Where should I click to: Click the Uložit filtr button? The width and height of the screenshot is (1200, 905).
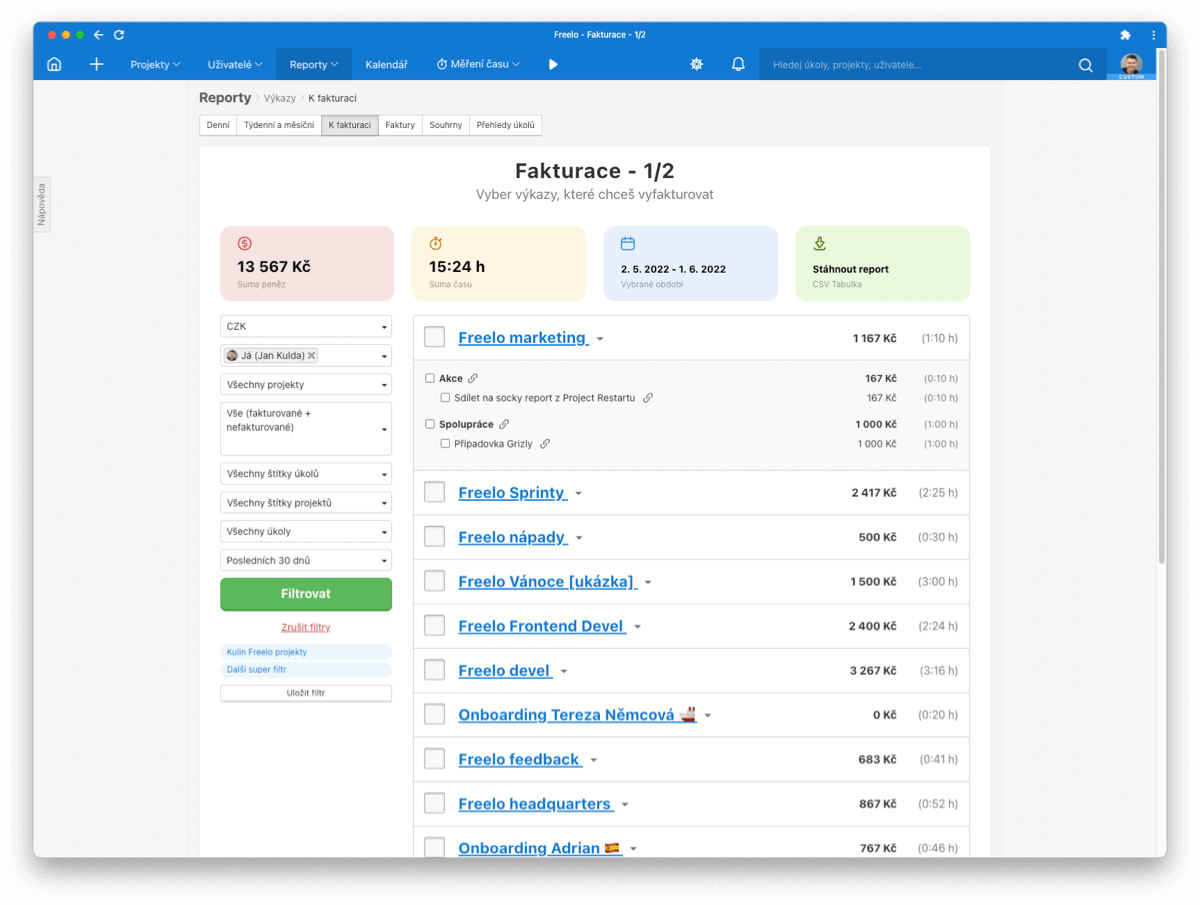(306, 693)
